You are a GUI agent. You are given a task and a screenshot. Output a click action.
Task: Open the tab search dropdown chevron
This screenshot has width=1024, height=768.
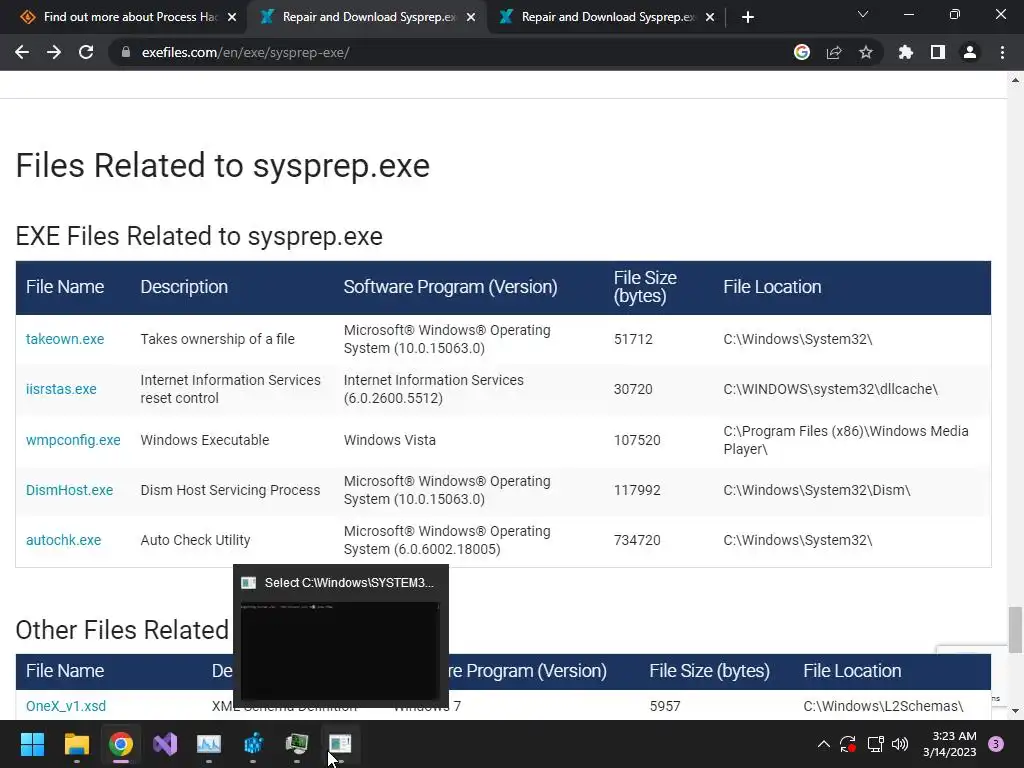[x=863, y=14]
